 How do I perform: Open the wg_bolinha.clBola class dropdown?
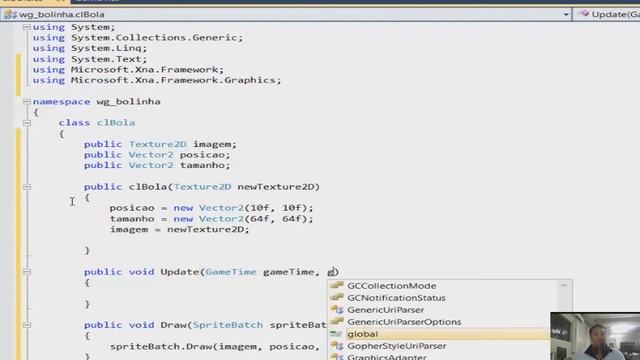[566, 15]
